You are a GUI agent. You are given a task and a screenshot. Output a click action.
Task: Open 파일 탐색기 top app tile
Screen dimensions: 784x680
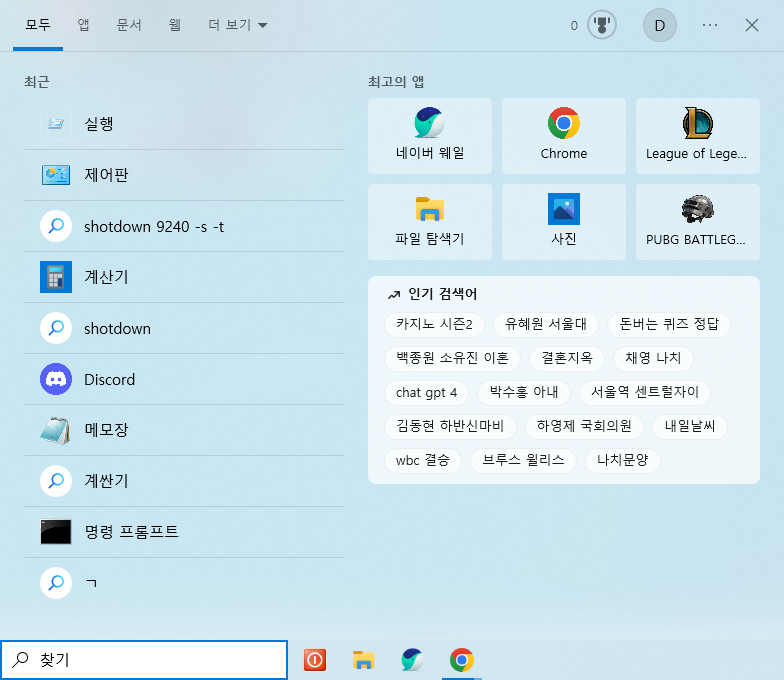click(430, 222)
